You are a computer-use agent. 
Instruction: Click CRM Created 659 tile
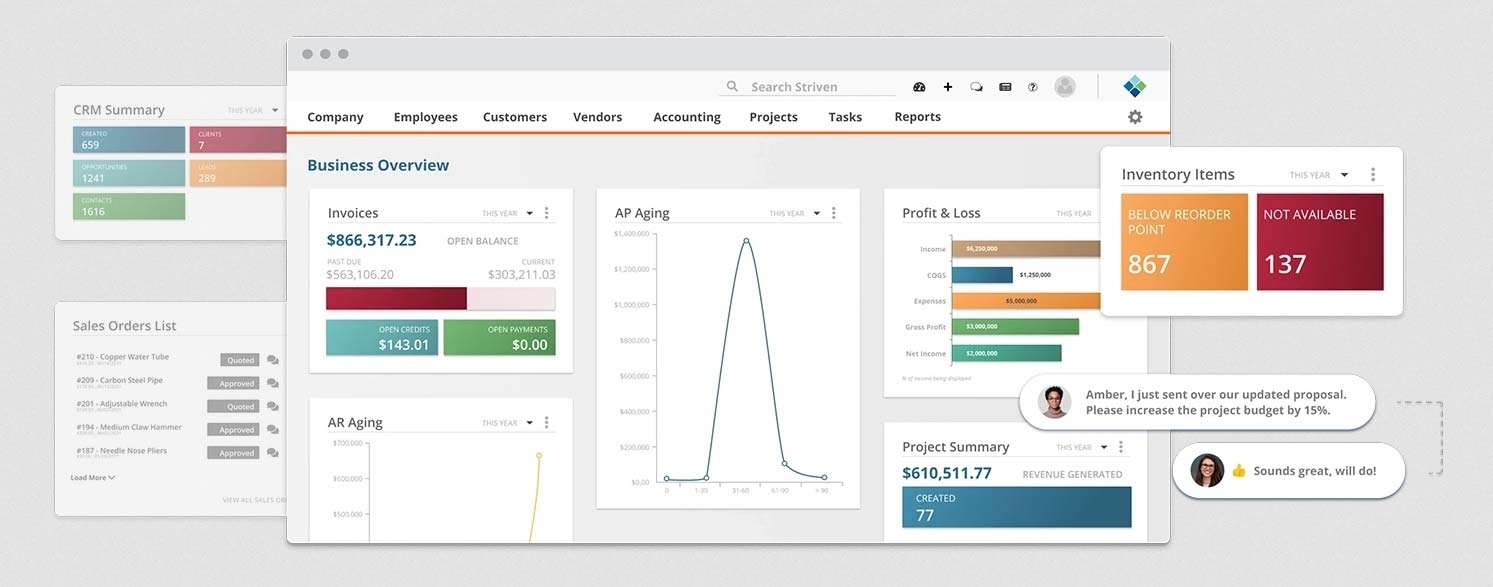pyautogui.click(x=129, y=139)
